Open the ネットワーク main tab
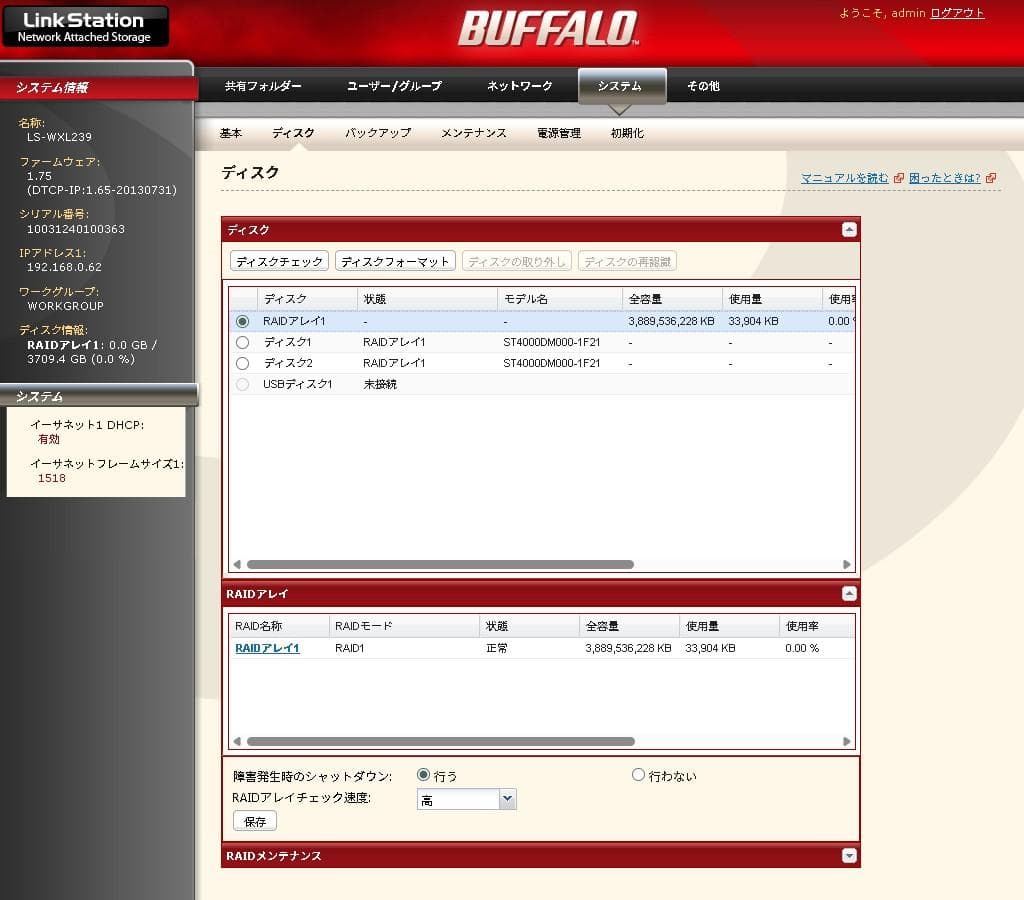The image size is (1024, 900). (x=519, y=86)
